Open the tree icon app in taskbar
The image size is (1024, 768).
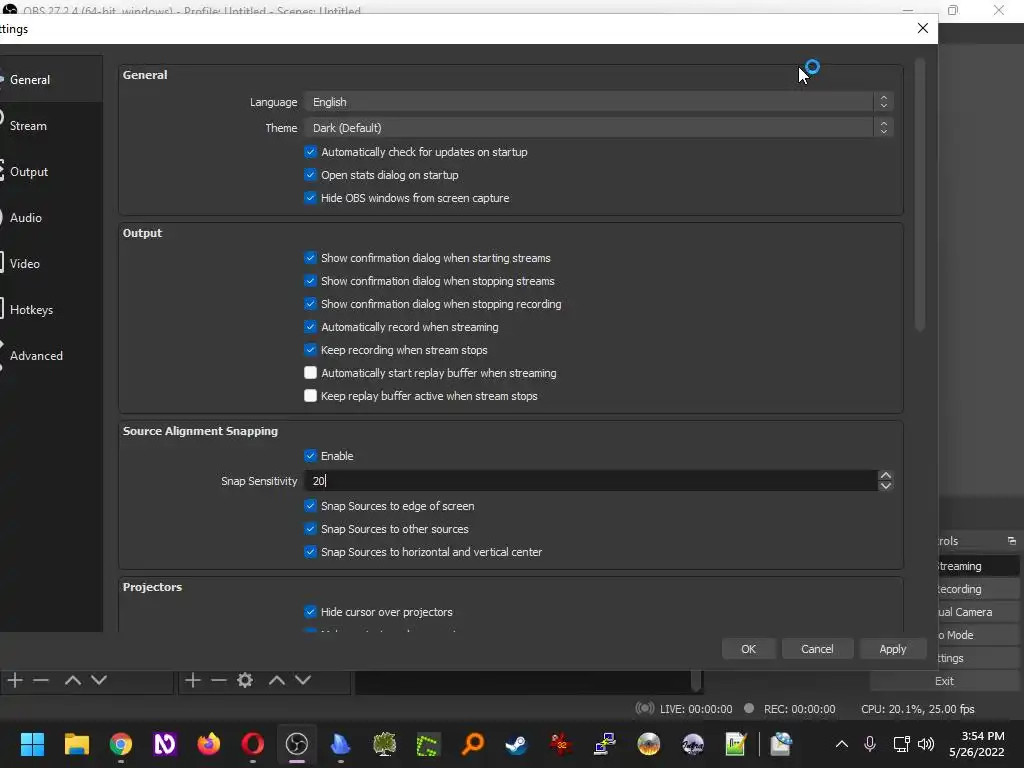385,744
